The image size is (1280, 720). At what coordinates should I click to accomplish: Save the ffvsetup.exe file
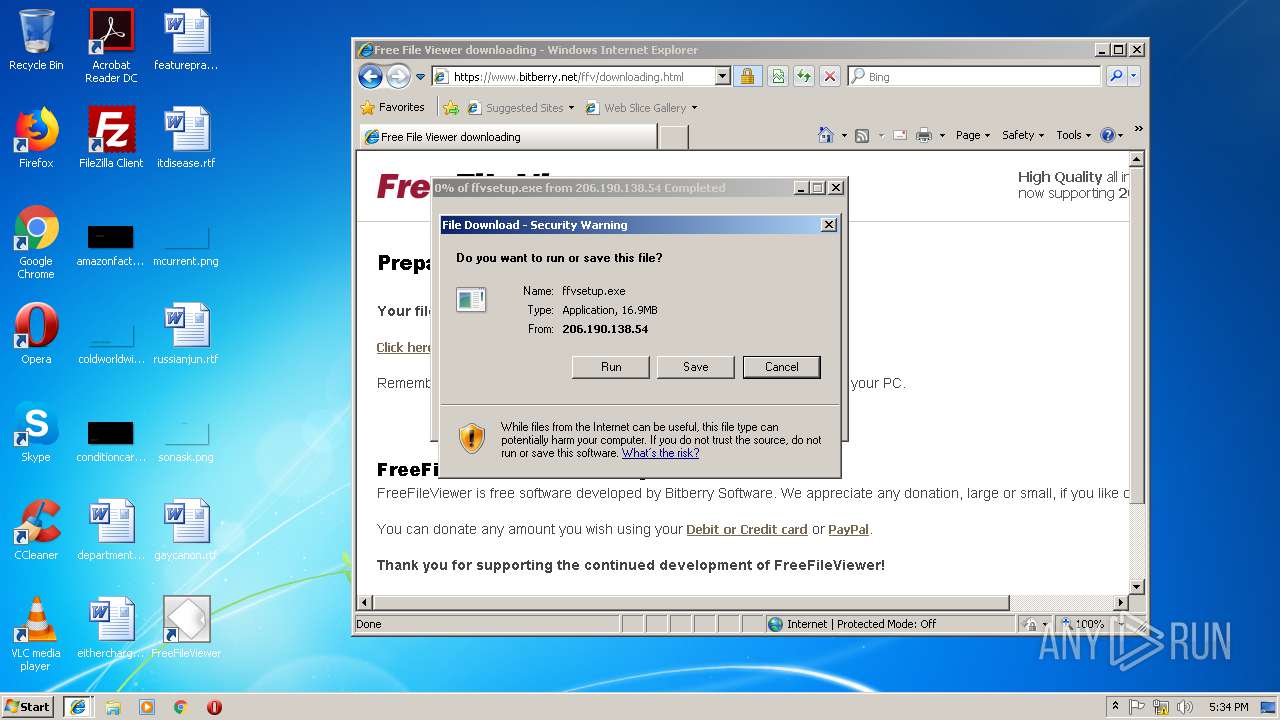[x=696, y=367]
